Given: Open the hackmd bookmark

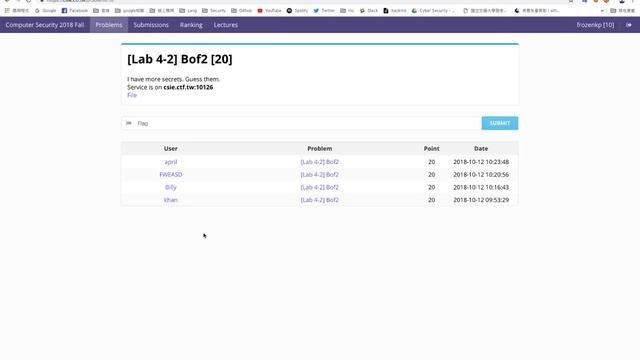Looking at the screenshot, I should [395, 11].
